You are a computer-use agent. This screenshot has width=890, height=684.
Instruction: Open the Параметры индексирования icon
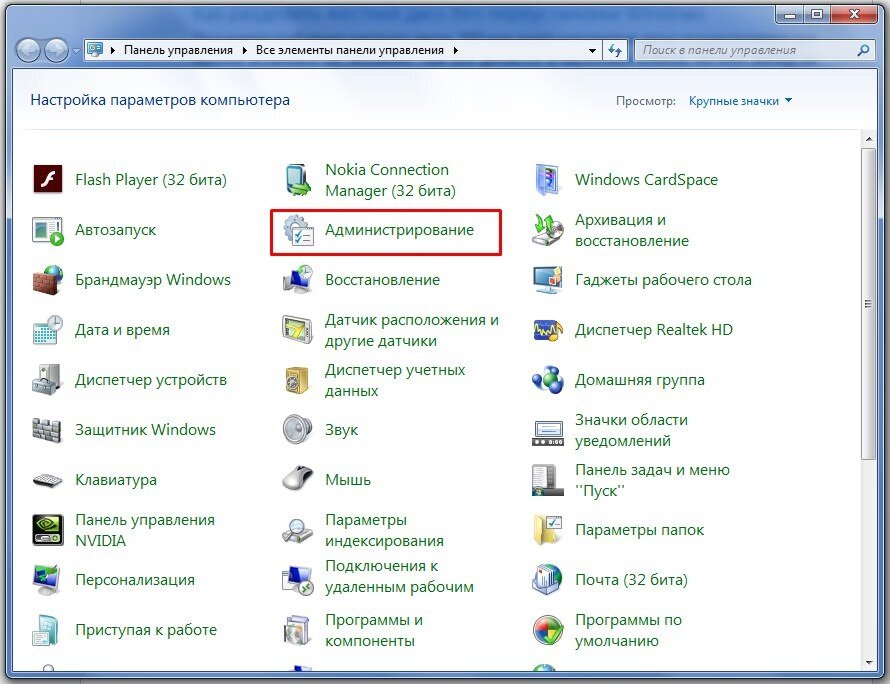coord(298,530)
